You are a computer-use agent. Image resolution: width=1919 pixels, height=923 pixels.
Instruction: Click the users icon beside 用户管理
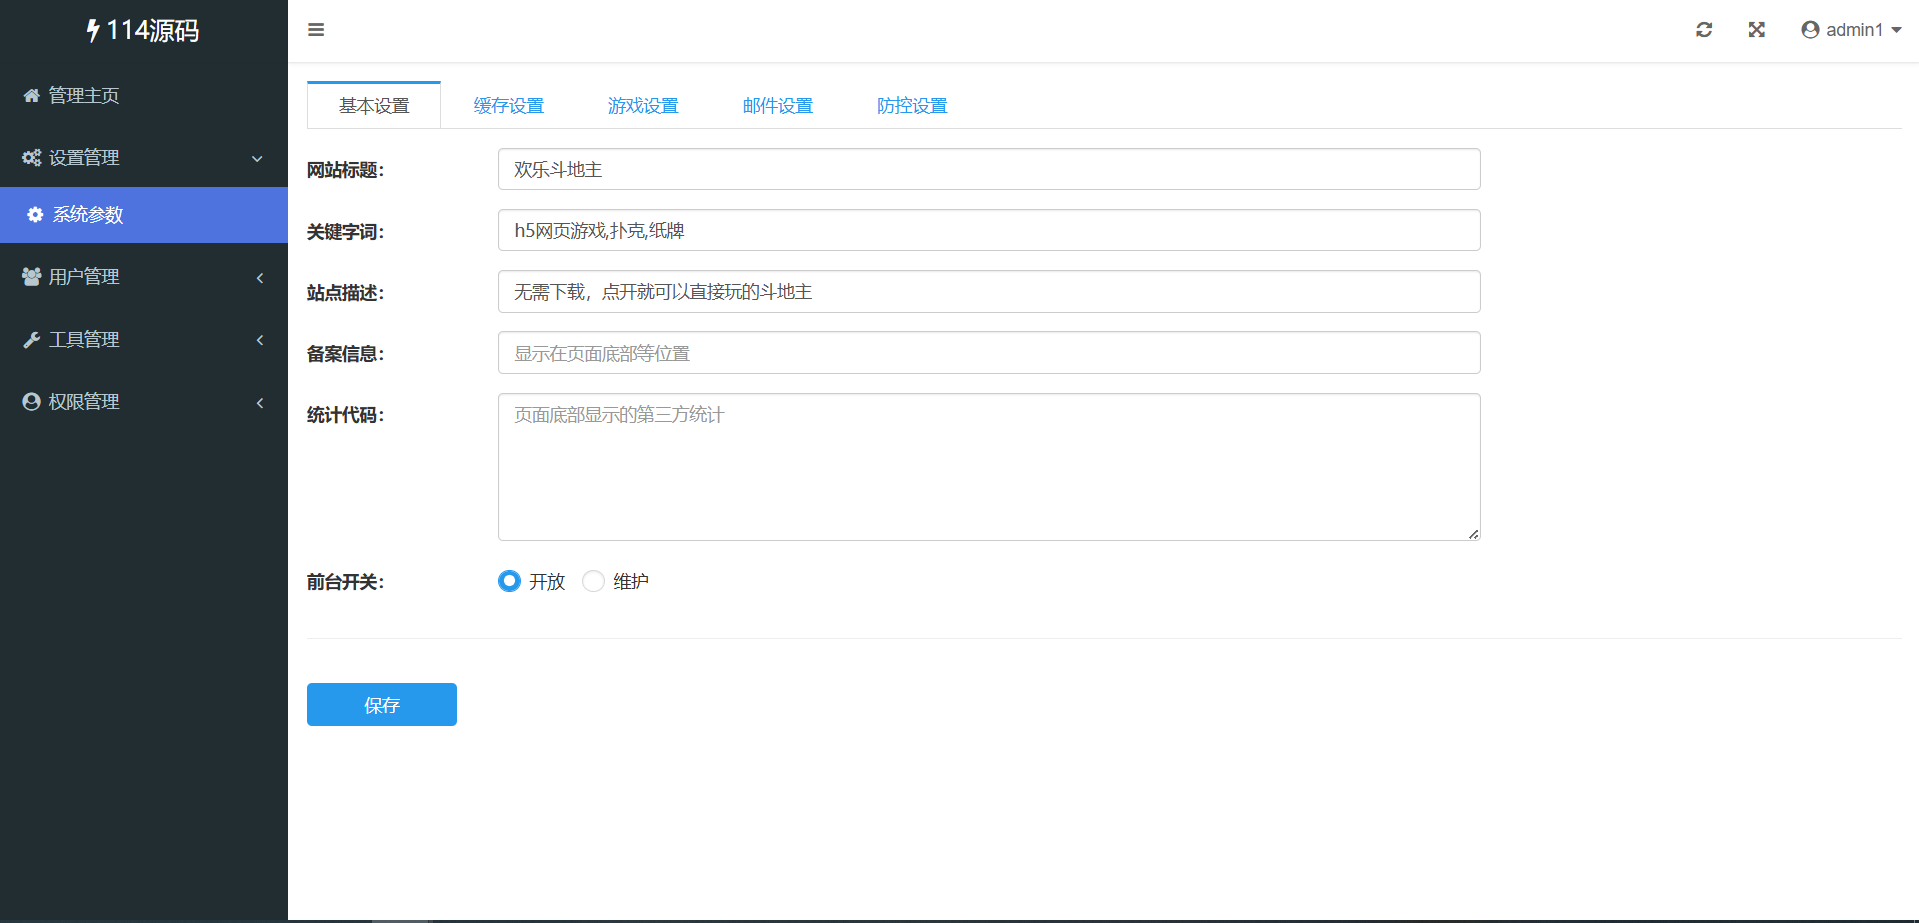pos(32,277)
